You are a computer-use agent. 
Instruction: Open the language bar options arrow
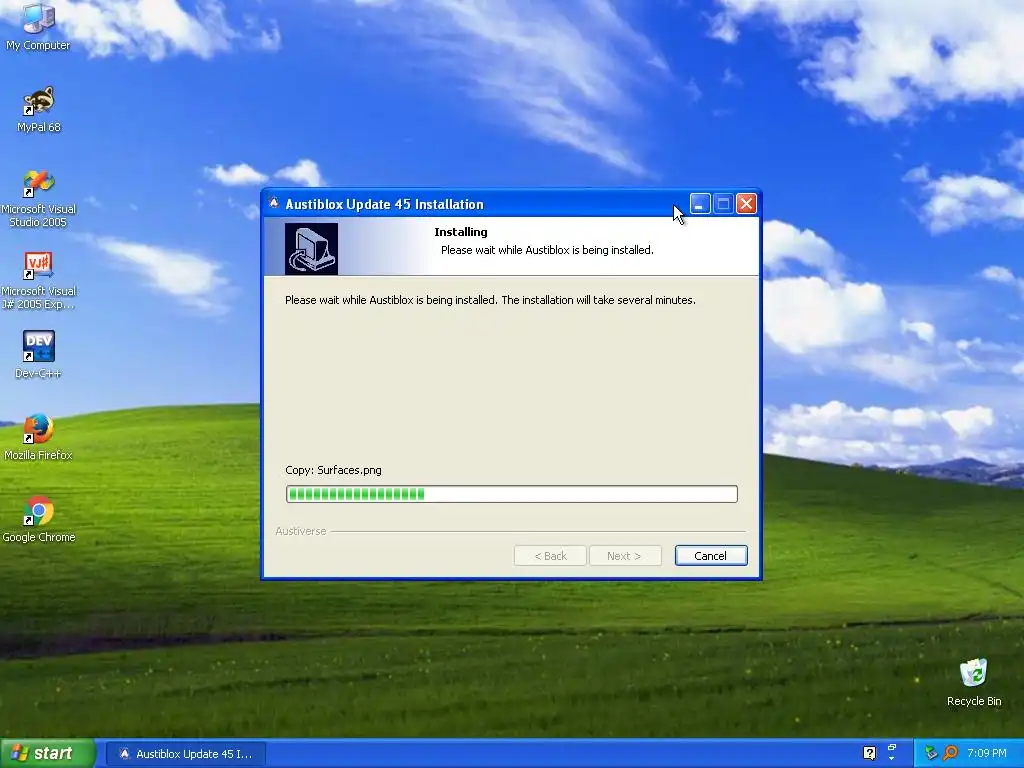pos(891,759)
